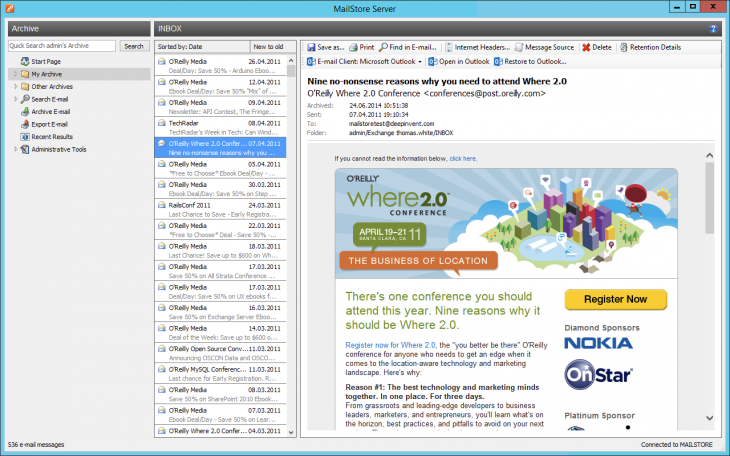The image size is (730, 456).
Task: Expand the My Archive tree node
Action: coord(15,74)
